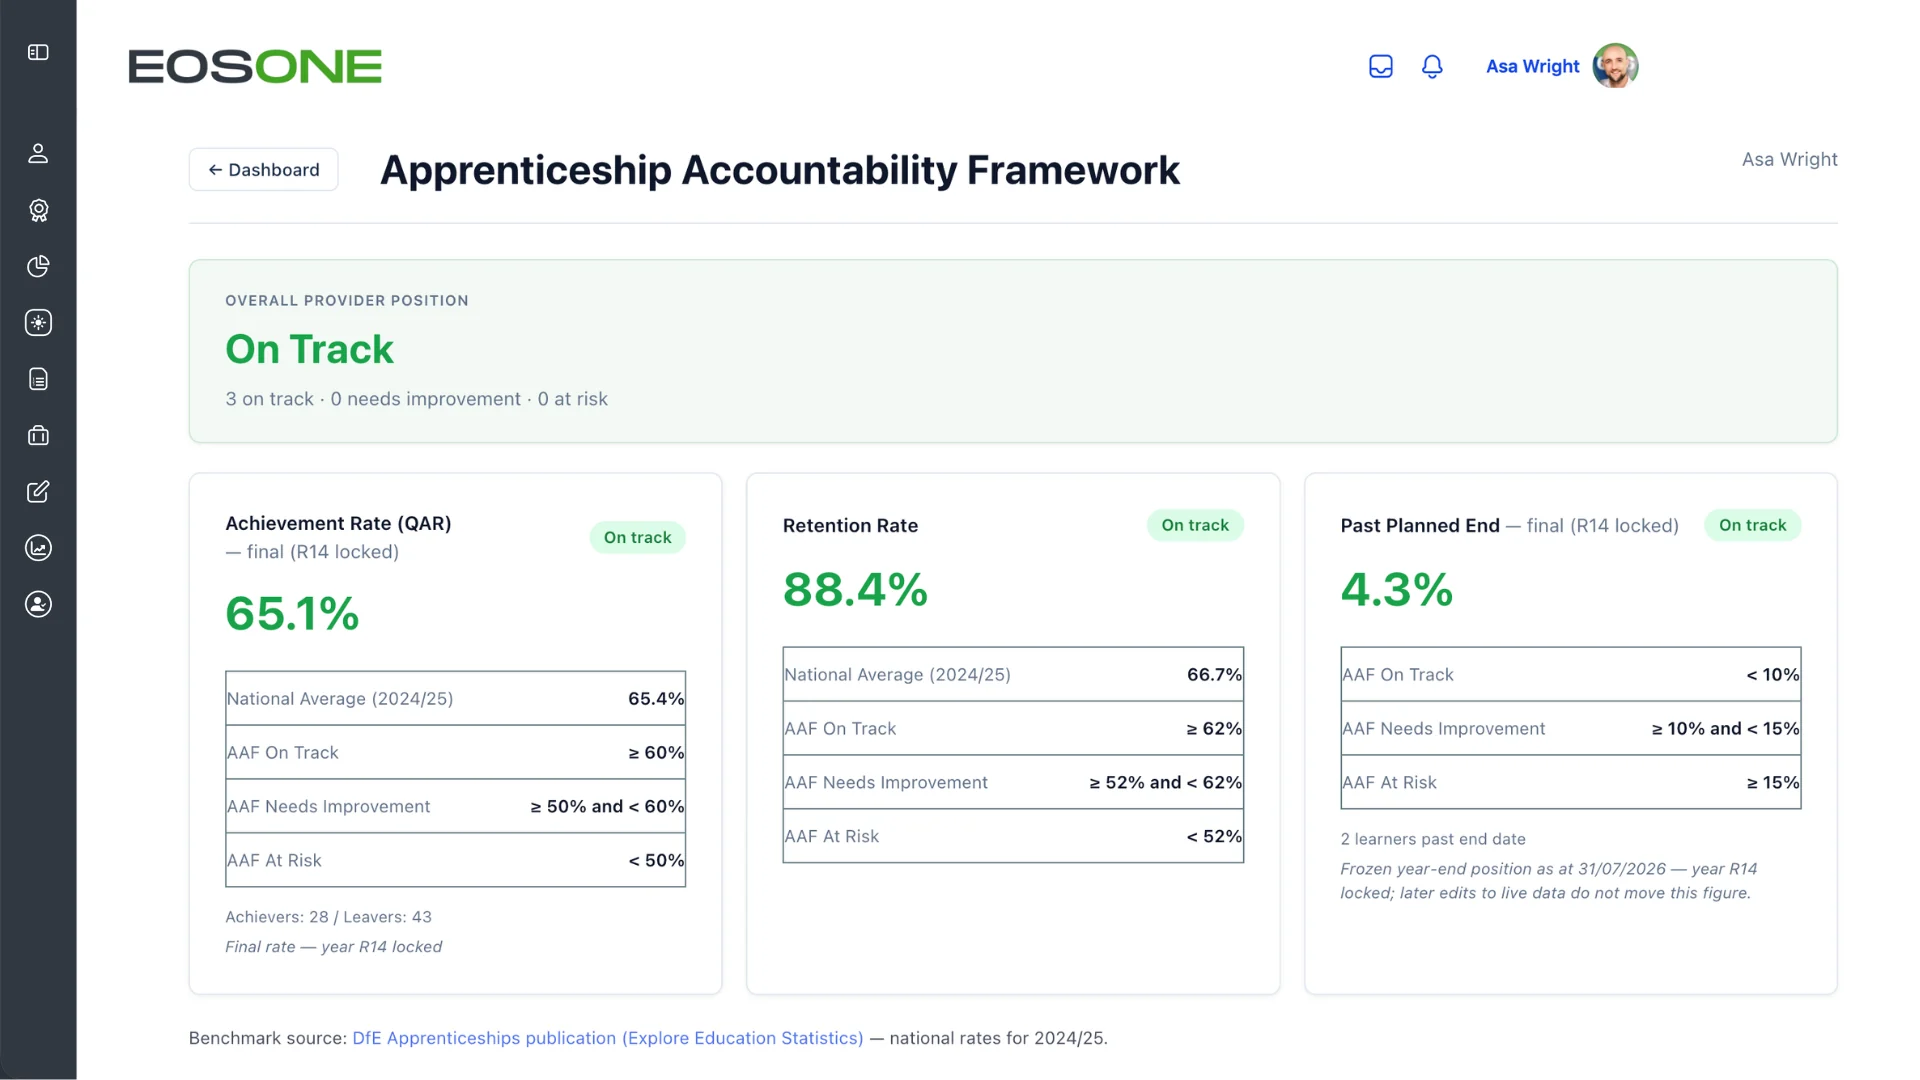
Task: Click the '< 10%' AAF On Track value
Action: pos(1772,675)
